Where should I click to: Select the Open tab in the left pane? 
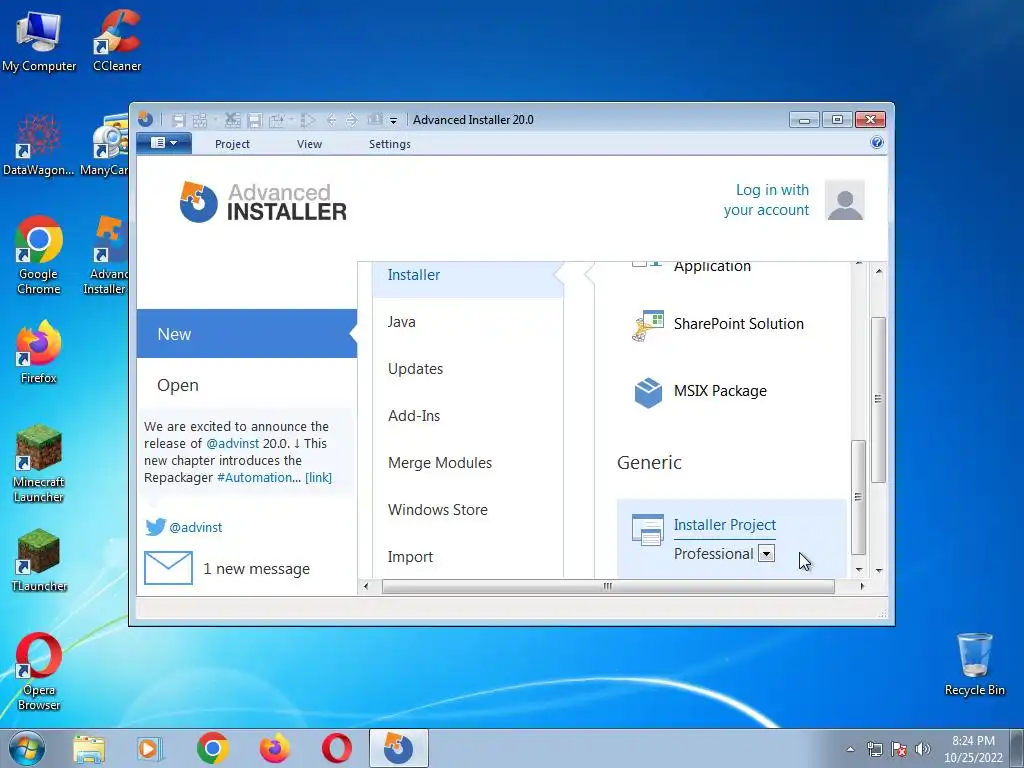(x=247, y=385)
